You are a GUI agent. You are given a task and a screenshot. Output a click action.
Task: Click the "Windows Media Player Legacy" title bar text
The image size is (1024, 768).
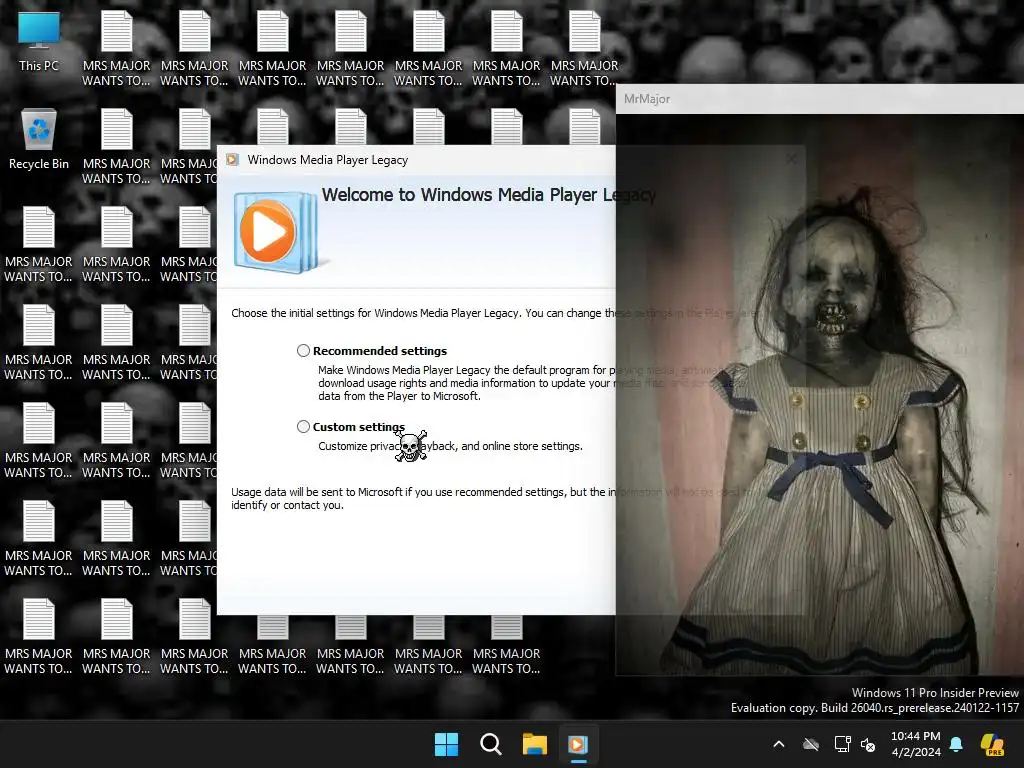tap(328, 160)
